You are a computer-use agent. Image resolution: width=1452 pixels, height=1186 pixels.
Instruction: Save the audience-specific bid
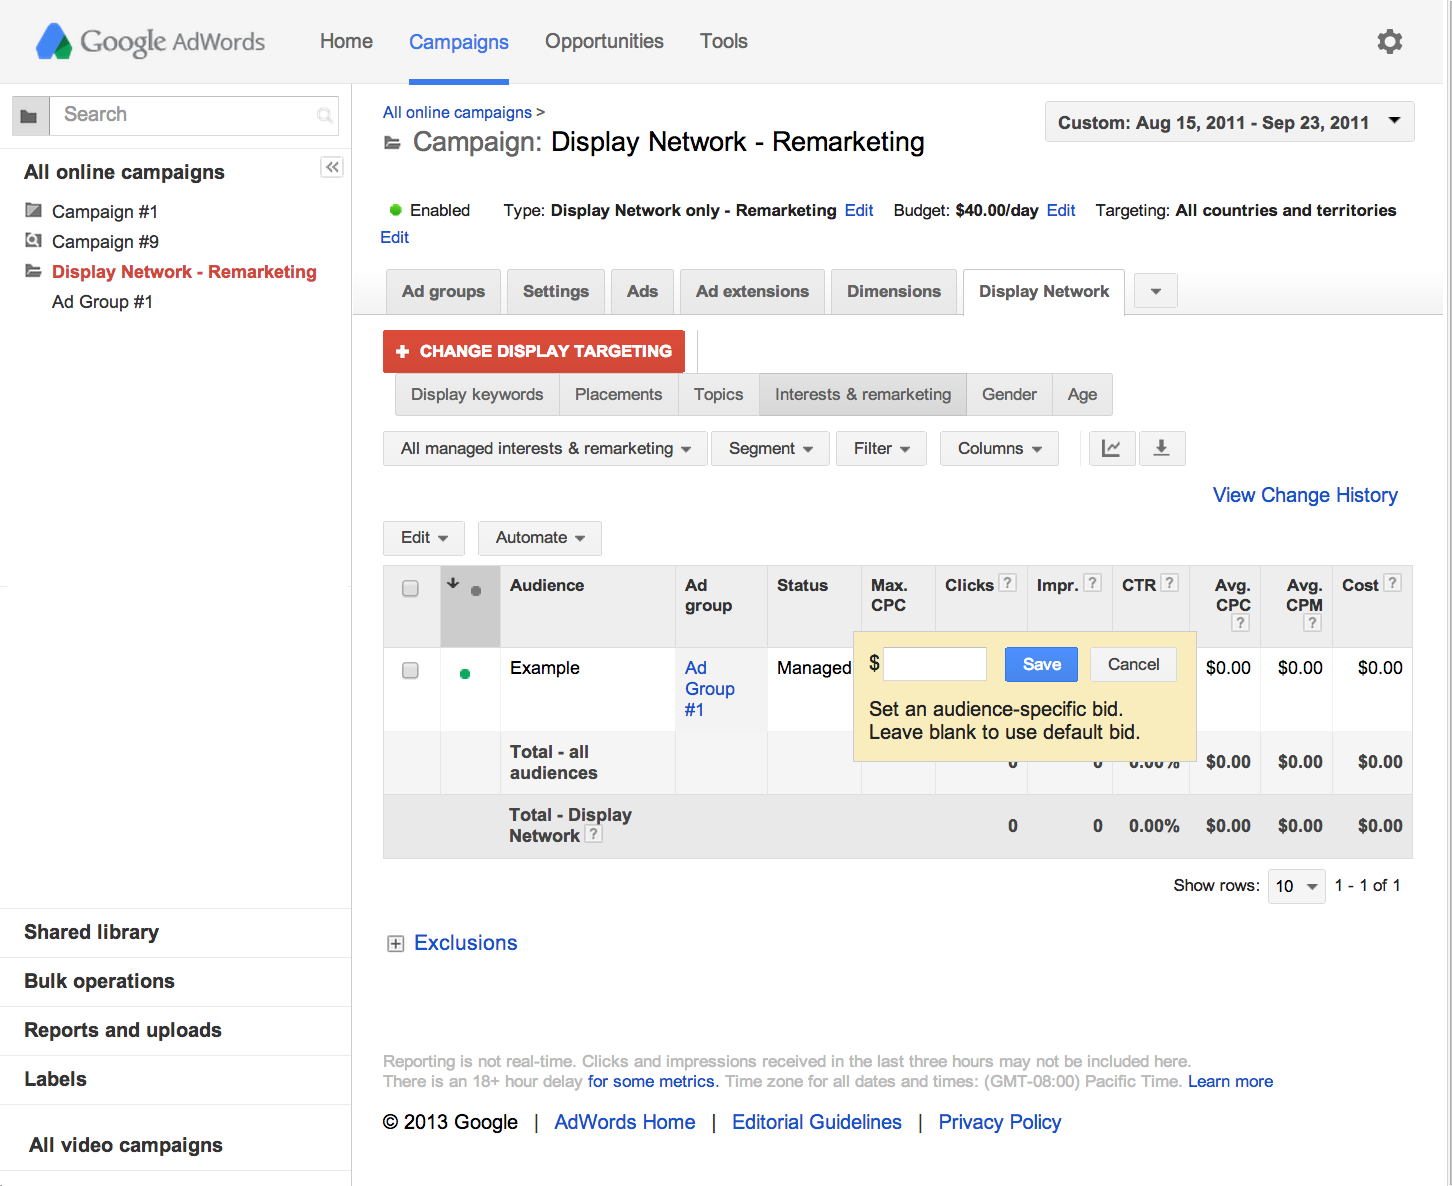[x=1041, y=664]
